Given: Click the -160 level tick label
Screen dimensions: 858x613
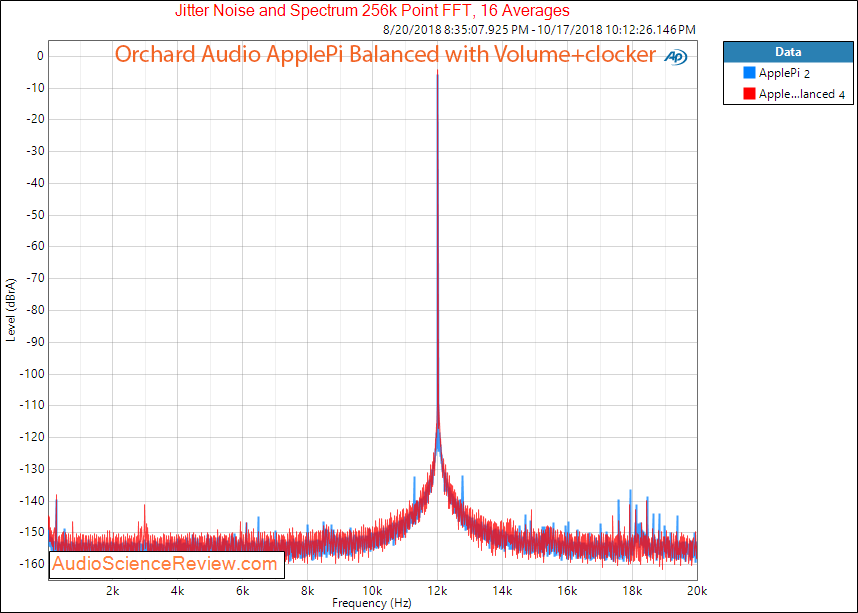Looking at the screenshot, I should tap(32, 564).
